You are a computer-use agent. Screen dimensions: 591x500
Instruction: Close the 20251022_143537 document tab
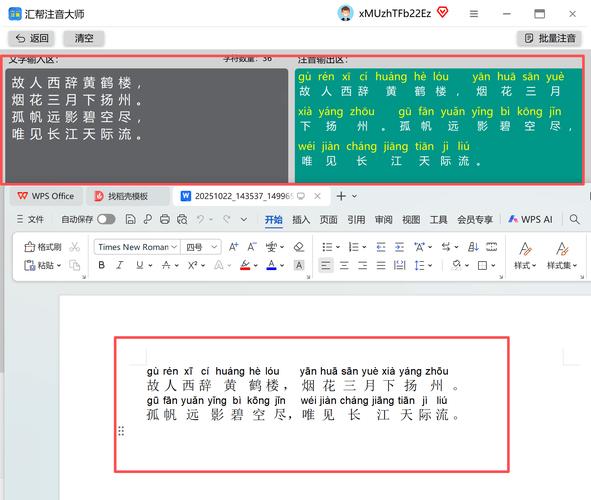317,196
